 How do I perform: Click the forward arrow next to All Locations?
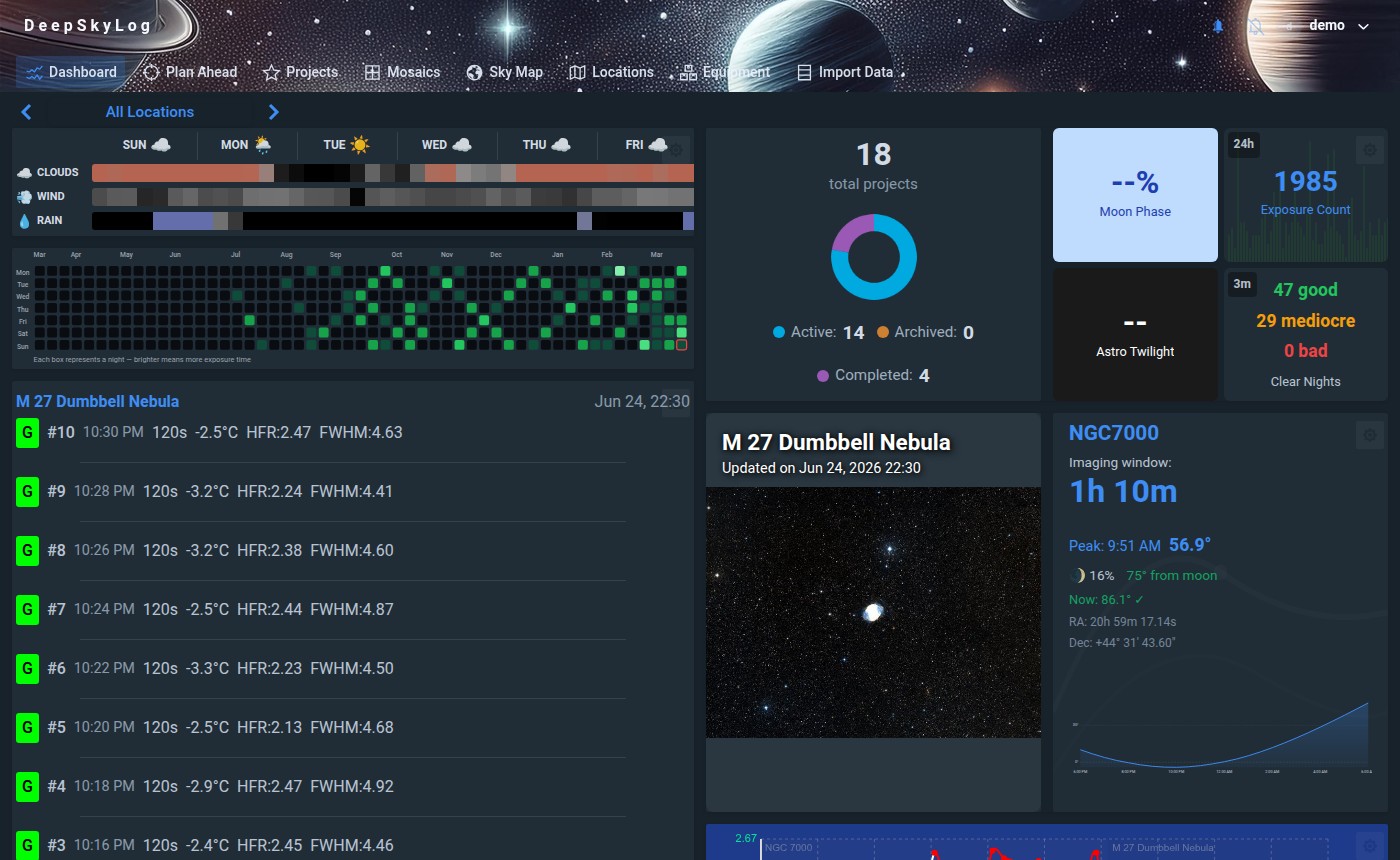point(273,112)
